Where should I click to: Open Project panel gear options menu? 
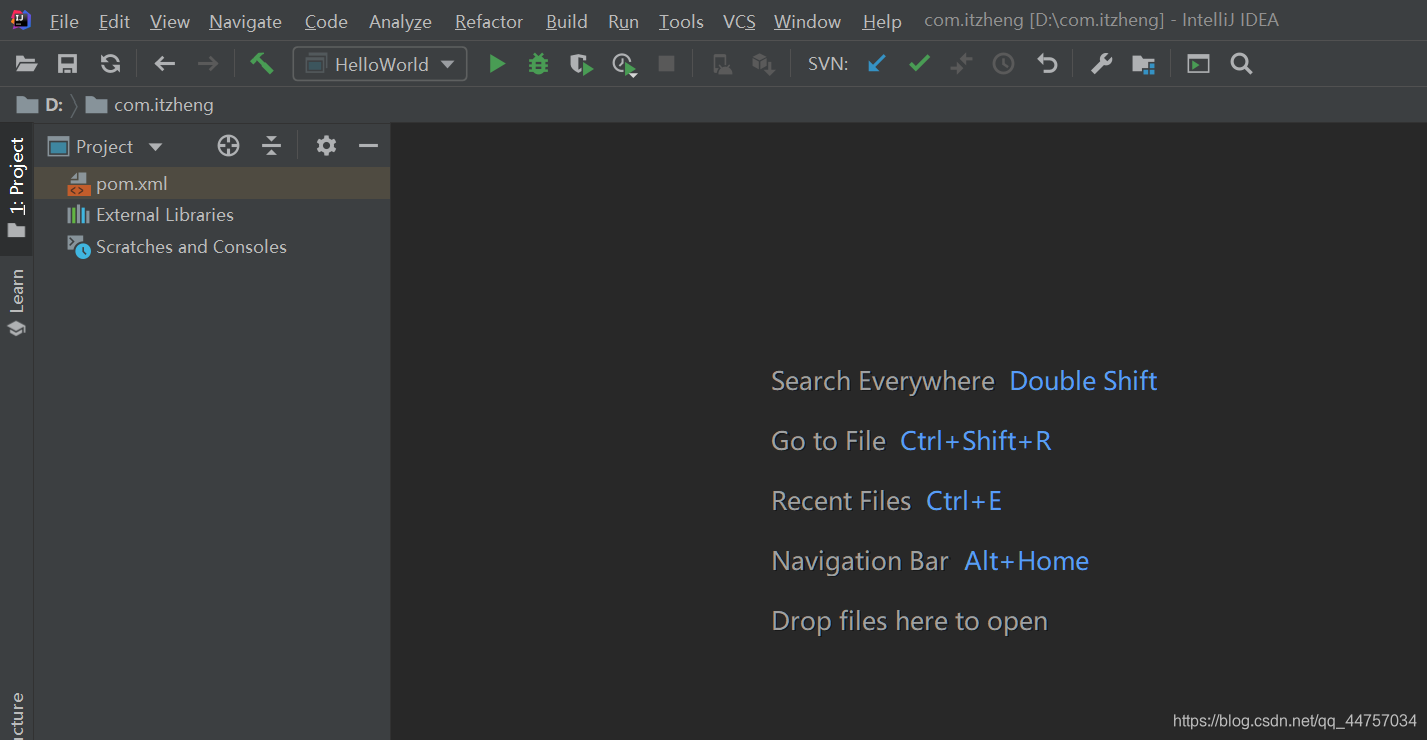coord(326,146)
